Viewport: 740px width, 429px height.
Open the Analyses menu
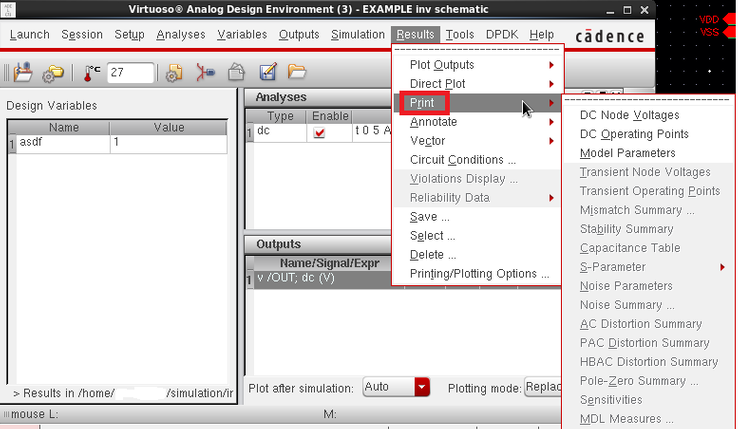point(181,34)
